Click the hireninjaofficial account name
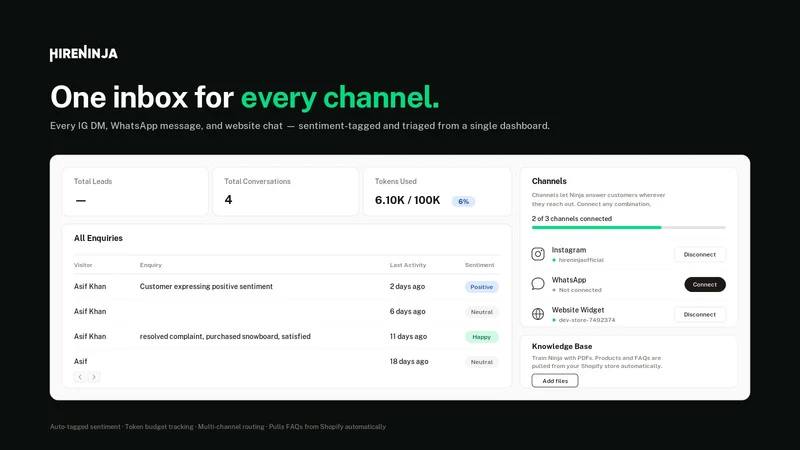The image size is (800, 450). pyautogui.click(x=581, y=260)
